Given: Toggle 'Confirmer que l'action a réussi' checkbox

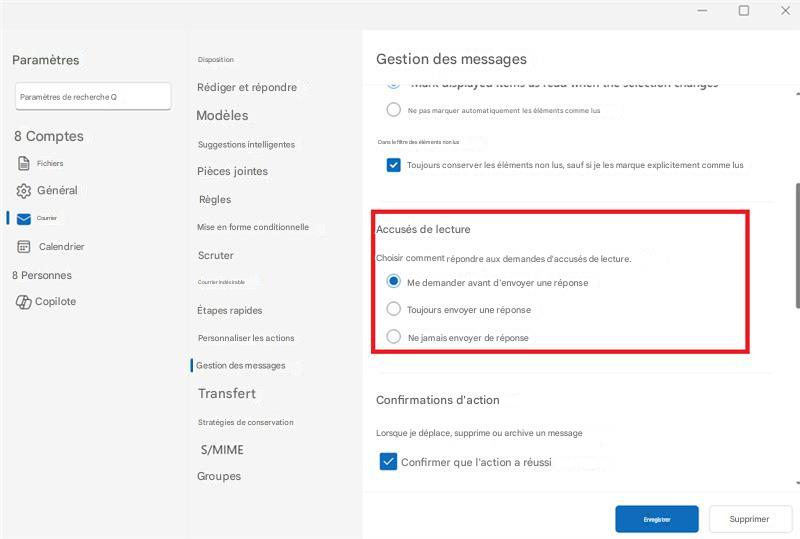Looking at the screenshot, I should (x=388, y=461).
